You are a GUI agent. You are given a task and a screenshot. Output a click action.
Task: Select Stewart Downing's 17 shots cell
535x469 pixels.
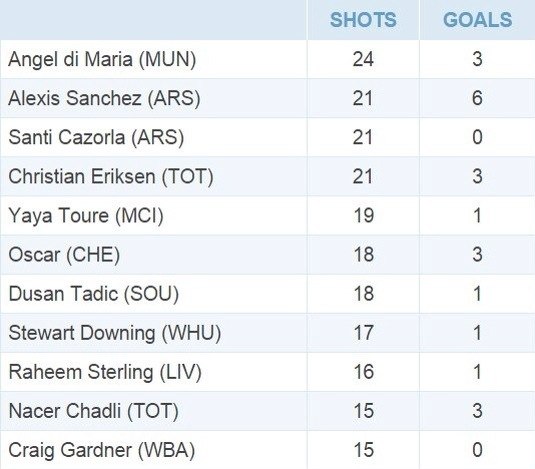click(x=363, y=333)
